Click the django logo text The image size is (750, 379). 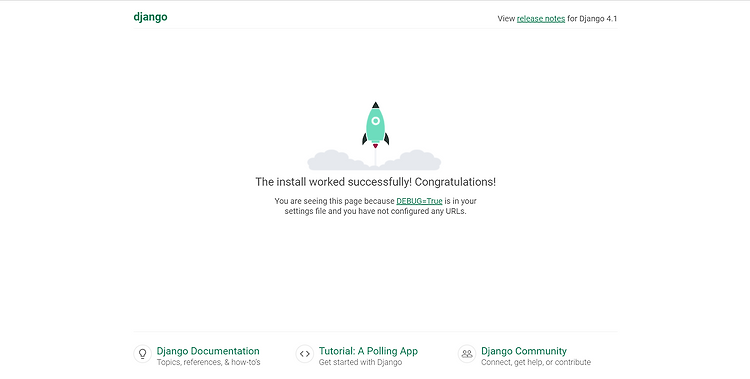[150, 17]
